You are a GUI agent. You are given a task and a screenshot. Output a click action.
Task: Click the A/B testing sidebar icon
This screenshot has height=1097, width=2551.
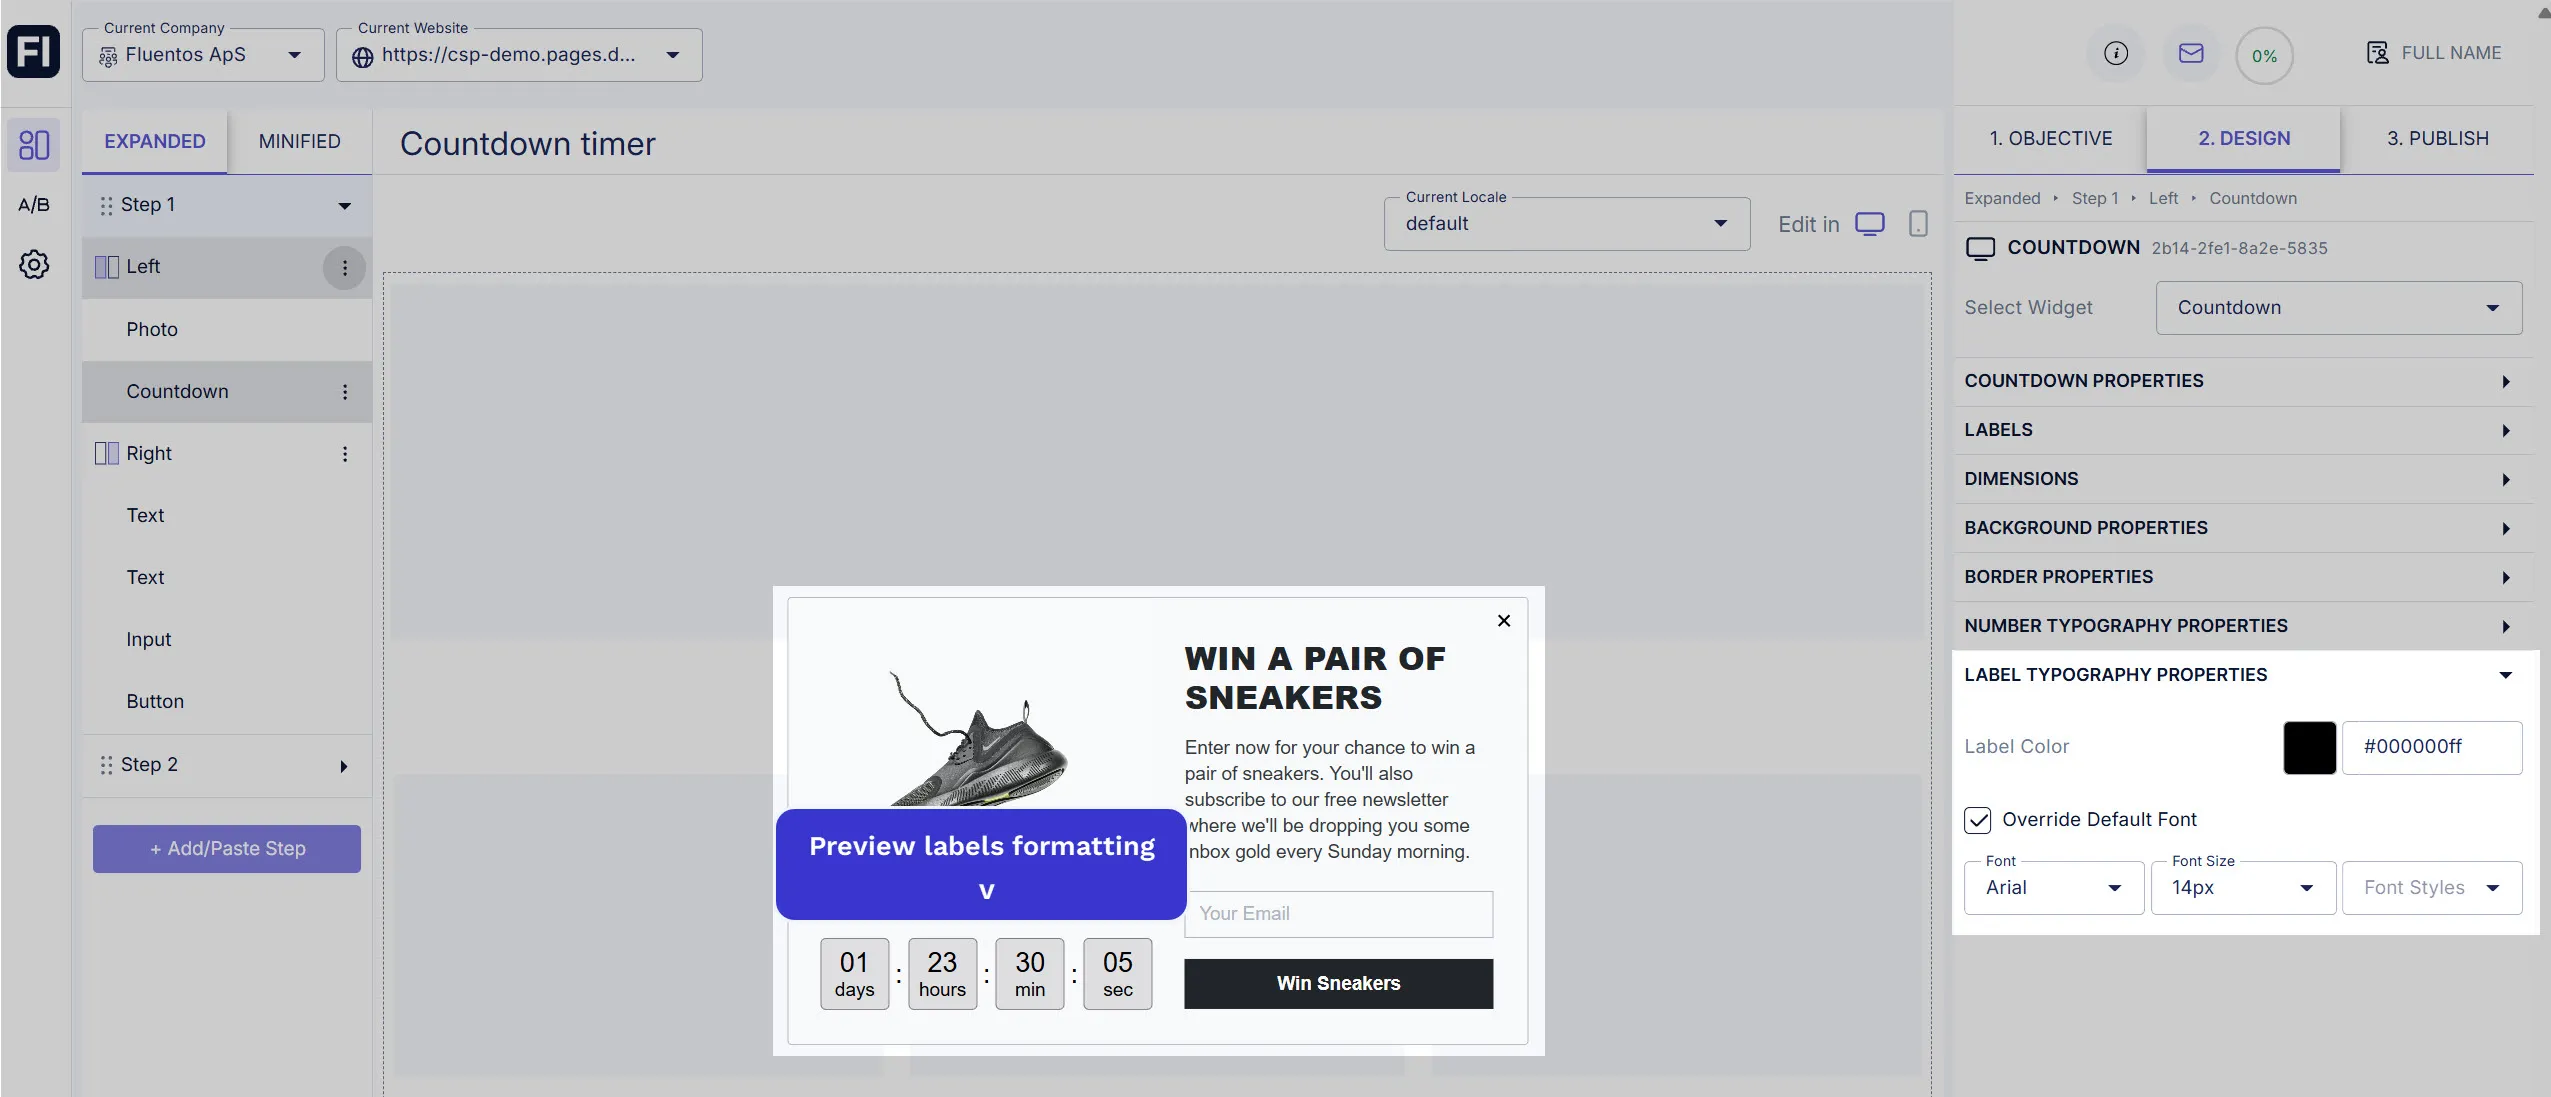point(34,205)
